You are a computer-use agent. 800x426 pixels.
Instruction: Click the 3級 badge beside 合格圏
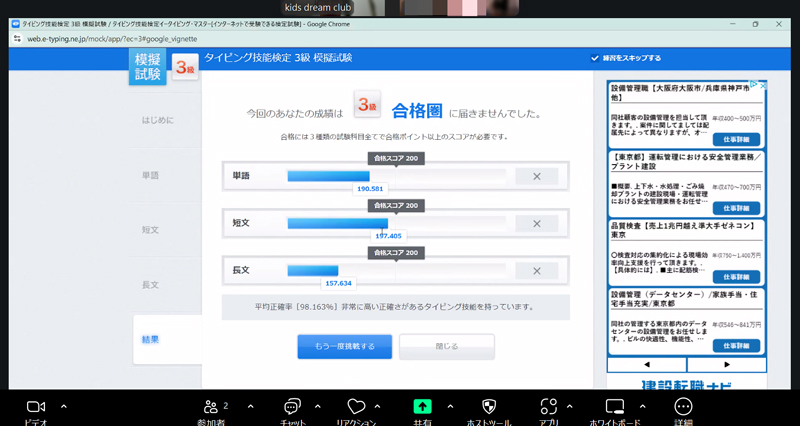[x=367, y=105]
